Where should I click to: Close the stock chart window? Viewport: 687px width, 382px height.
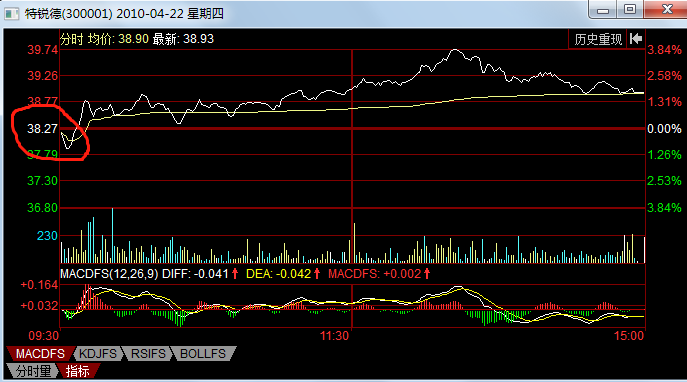pos(667,10)
